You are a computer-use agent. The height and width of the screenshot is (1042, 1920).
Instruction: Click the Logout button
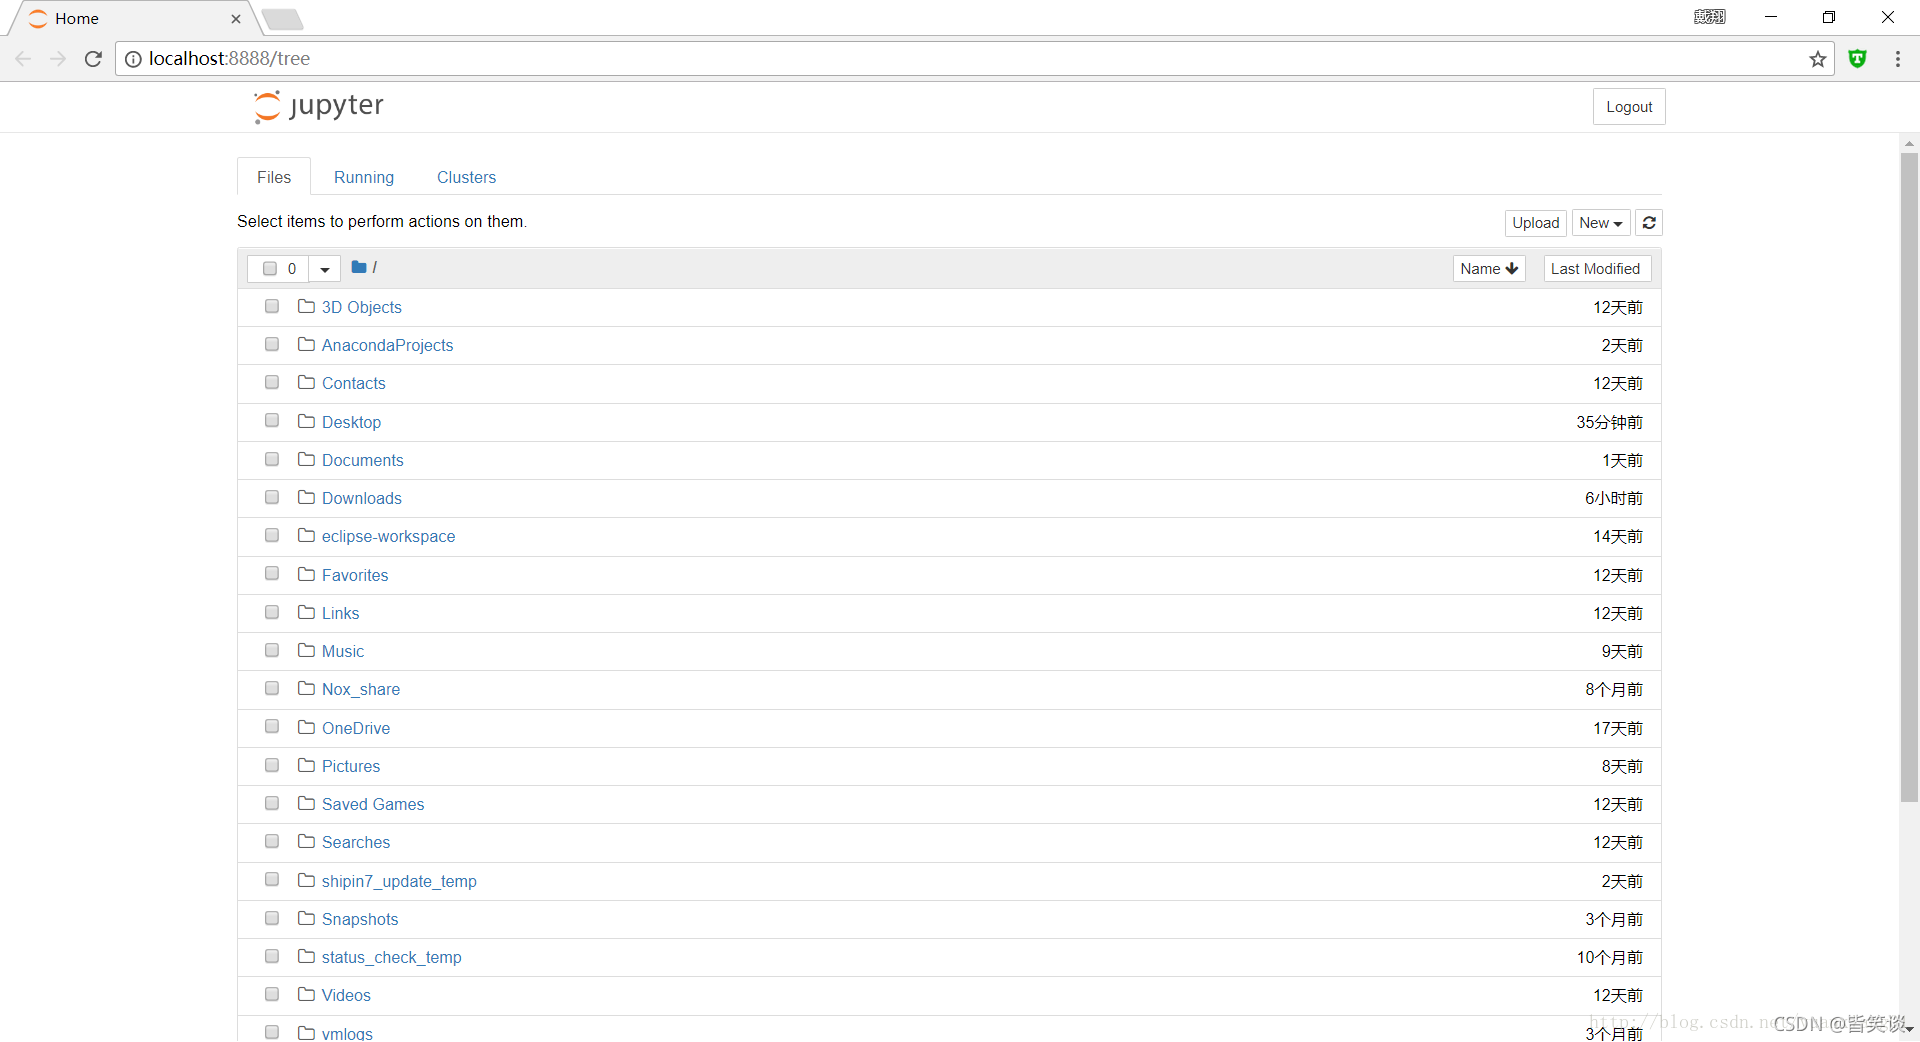[x=1629, y=107]
